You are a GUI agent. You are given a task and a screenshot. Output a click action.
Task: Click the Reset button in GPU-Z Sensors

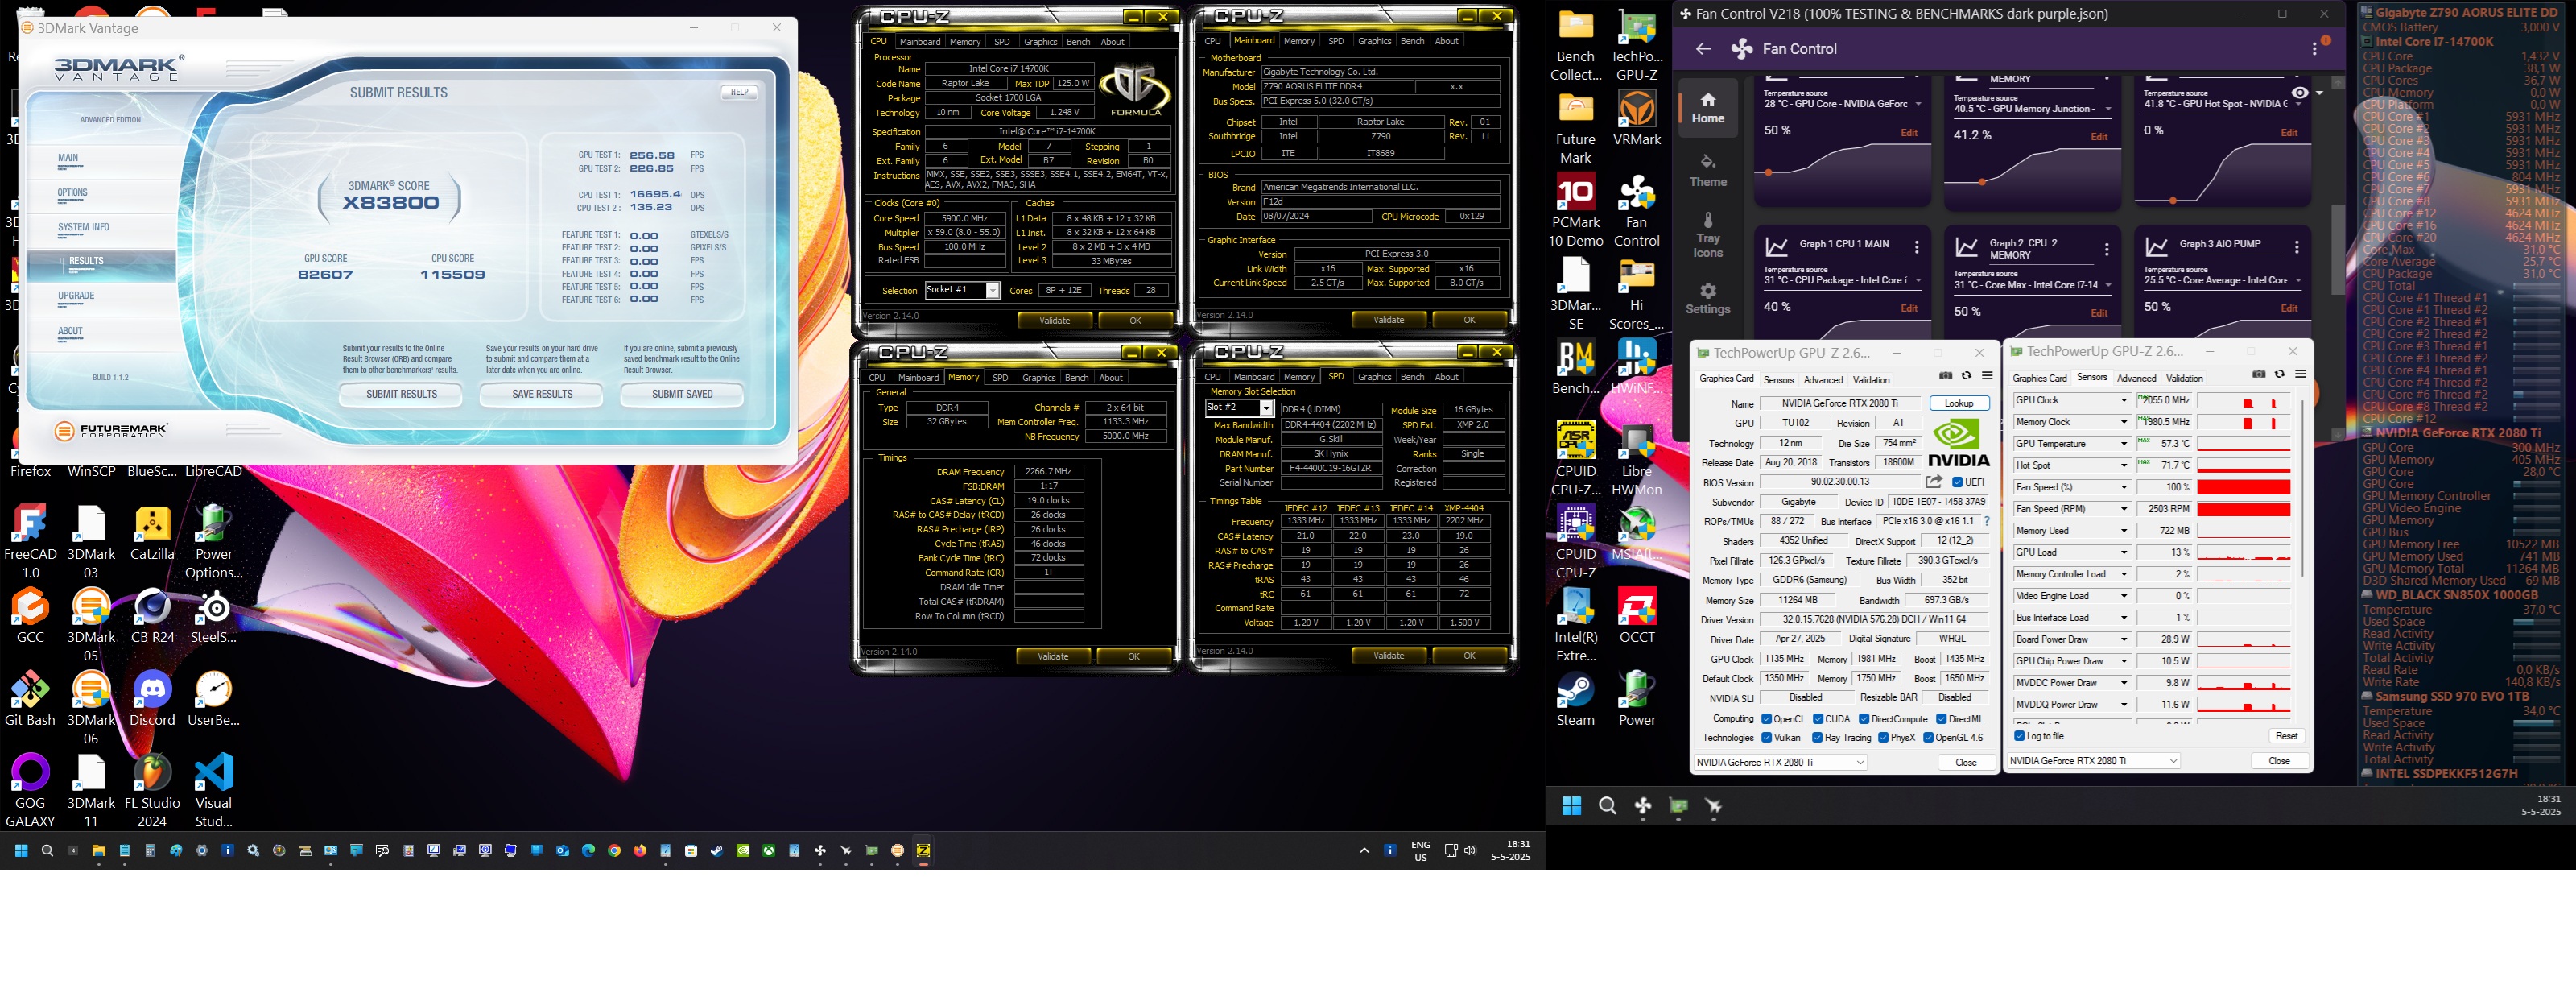(2286, 736)
